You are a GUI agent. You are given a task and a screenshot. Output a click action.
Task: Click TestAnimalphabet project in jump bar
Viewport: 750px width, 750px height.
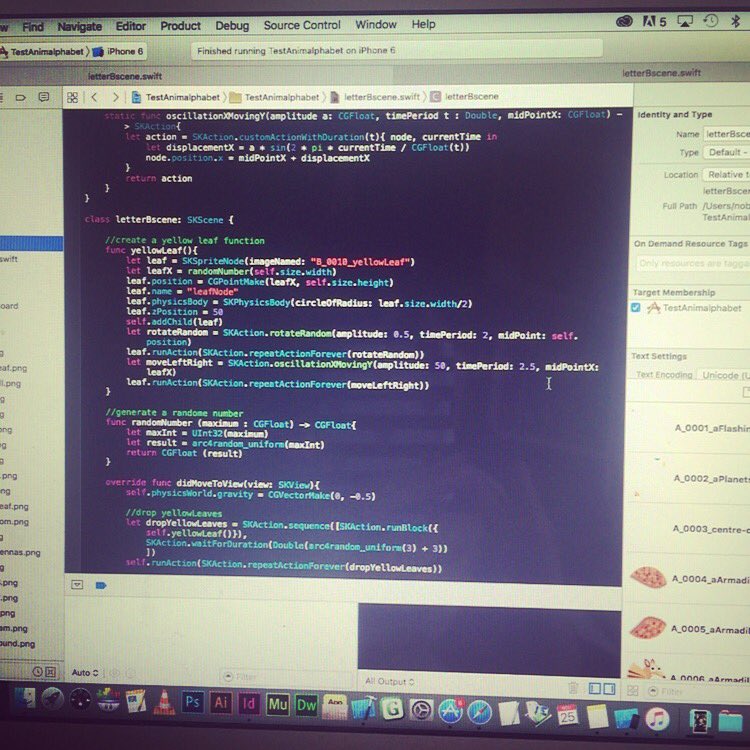coord(176,97)
